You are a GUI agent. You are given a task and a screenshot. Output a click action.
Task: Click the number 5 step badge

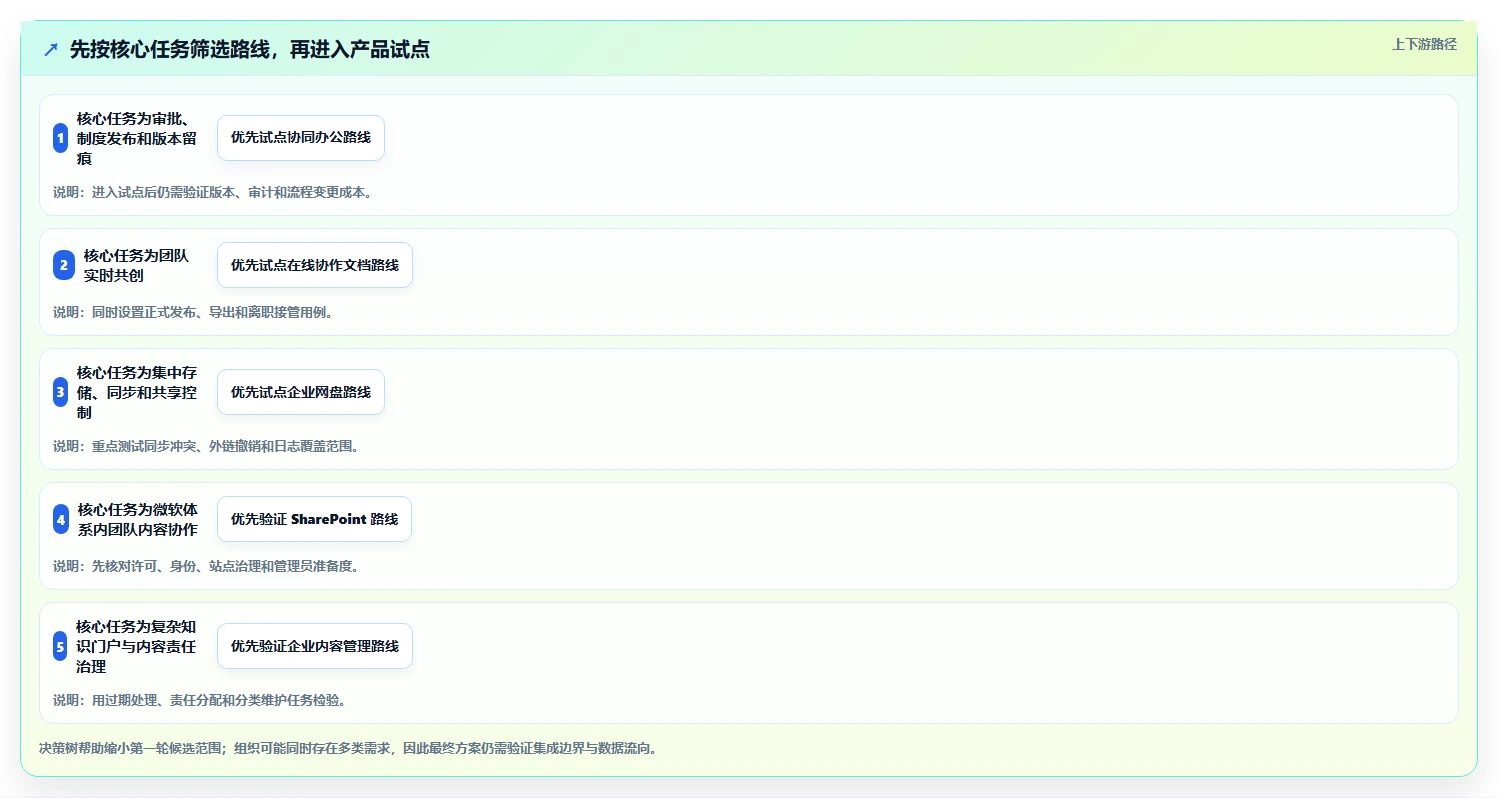[60, 646]
